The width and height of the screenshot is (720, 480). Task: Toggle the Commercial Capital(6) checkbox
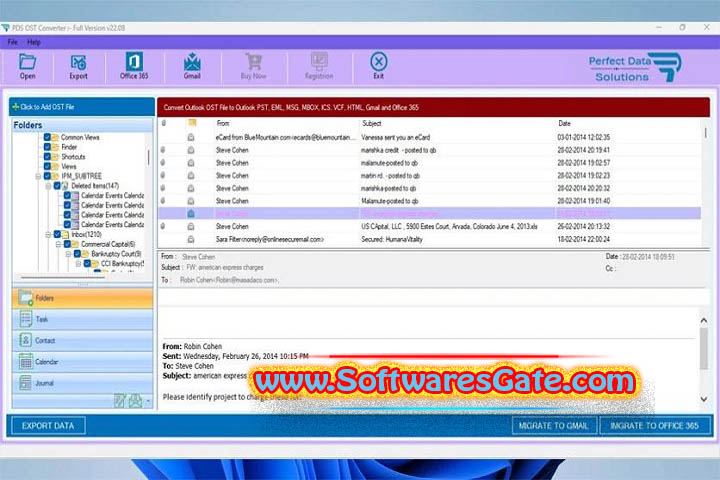point(67,244)
